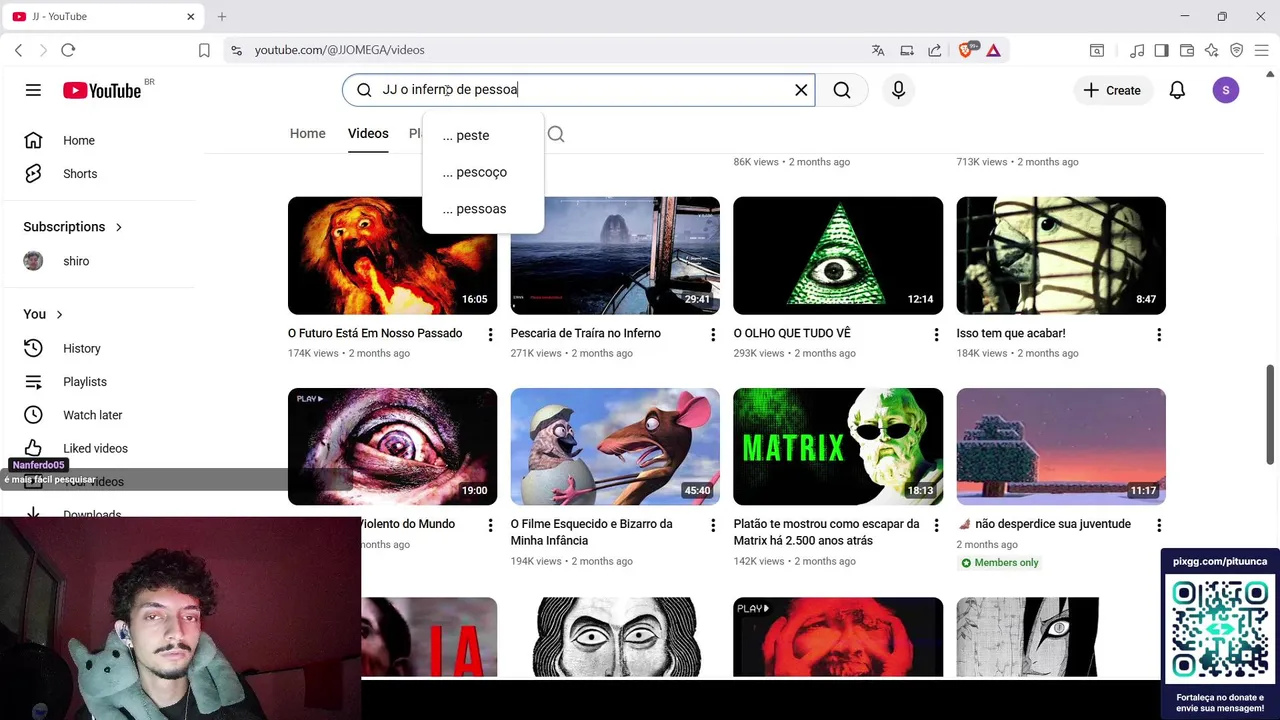
Task: Play Pescaria de Traíra no Inferno thumbnail
Action: coord(615,256)
